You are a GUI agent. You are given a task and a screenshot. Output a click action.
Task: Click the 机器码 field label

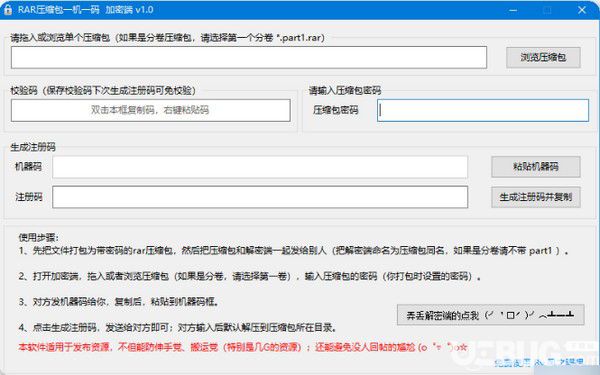pyautogui.click(x=28, y=166)
